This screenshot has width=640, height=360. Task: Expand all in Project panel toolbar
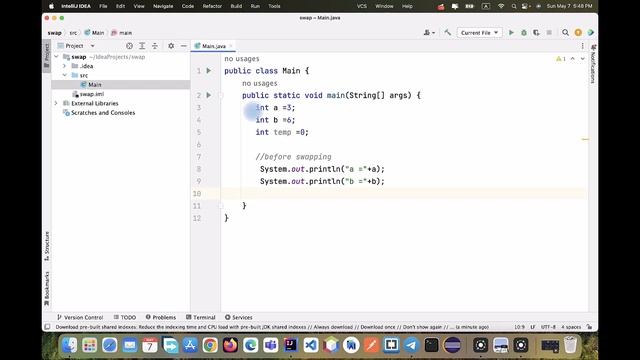tap(142, 46)
